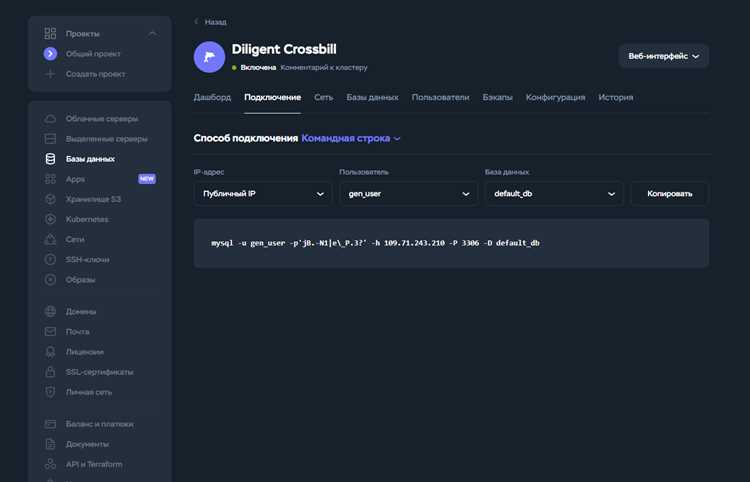Open the Образы disk icon

(x=50, y=279)
